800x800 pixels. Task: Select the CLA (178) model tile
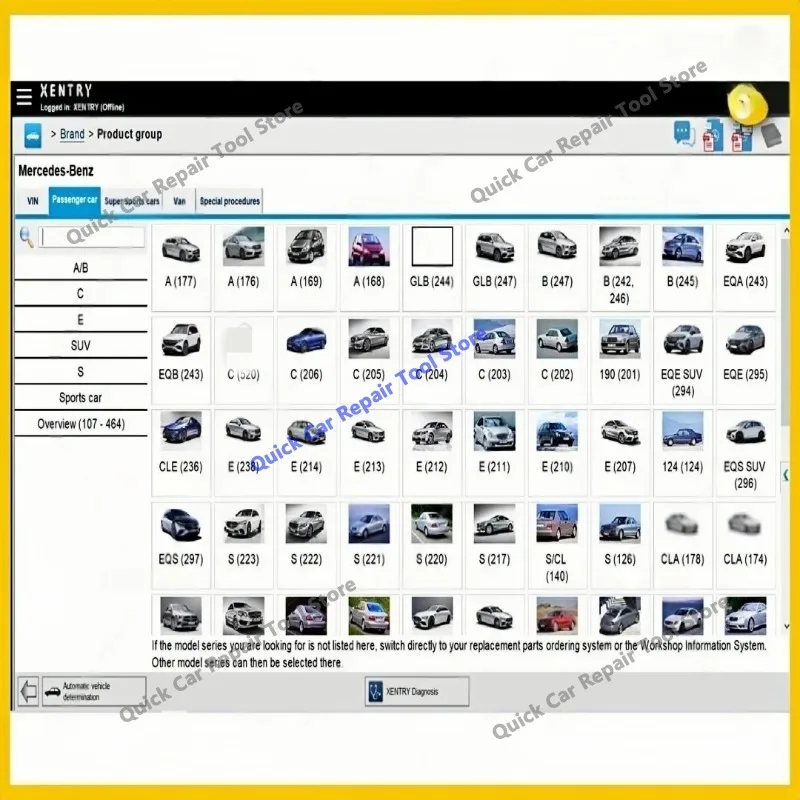(x=683, y=545)
